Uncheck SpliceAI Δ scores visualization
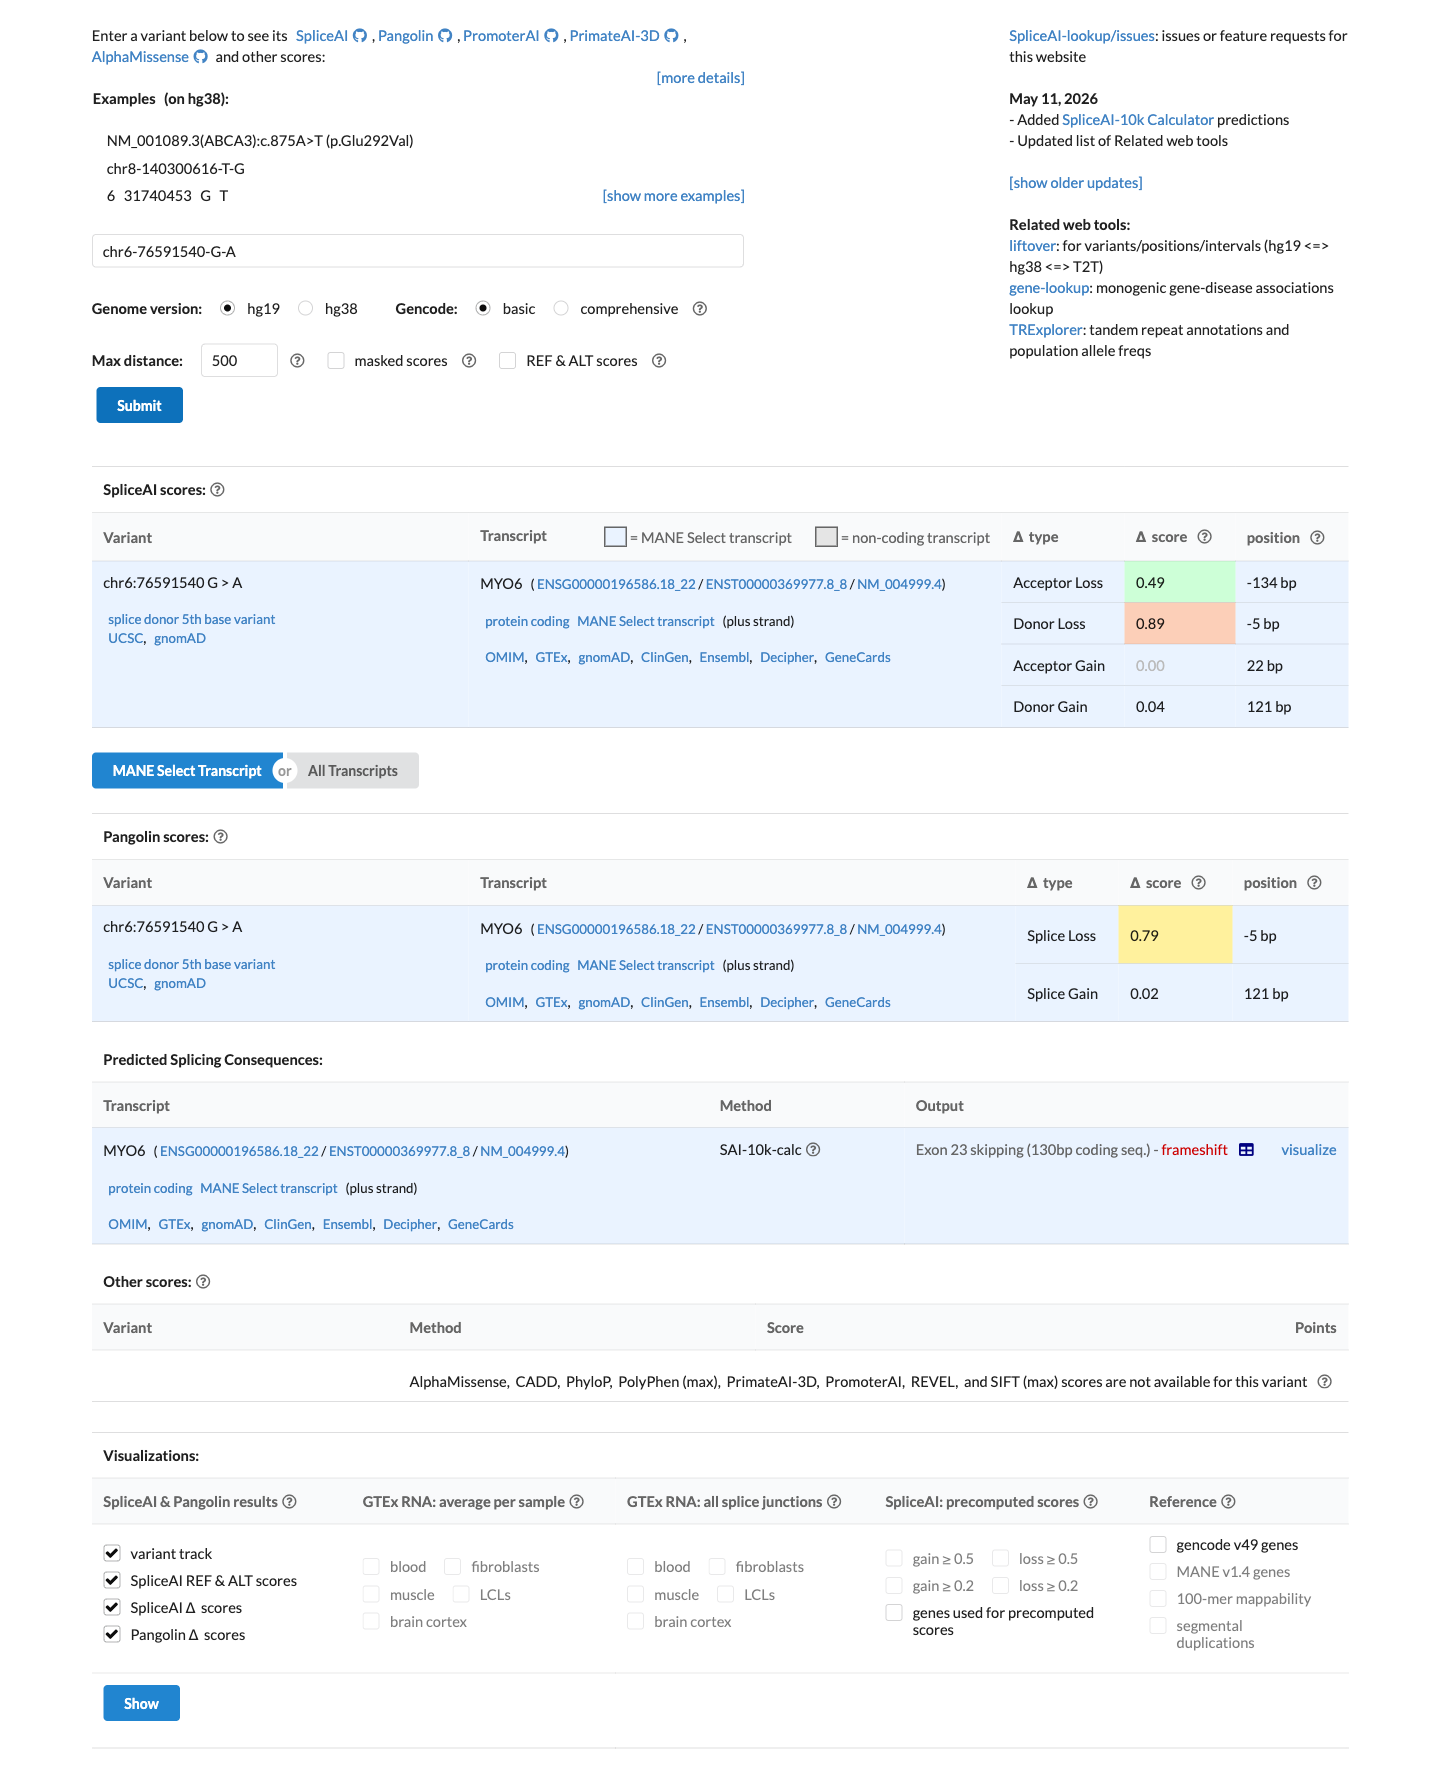This screenshot has width=1439, height=1777. coord(112,1607)
